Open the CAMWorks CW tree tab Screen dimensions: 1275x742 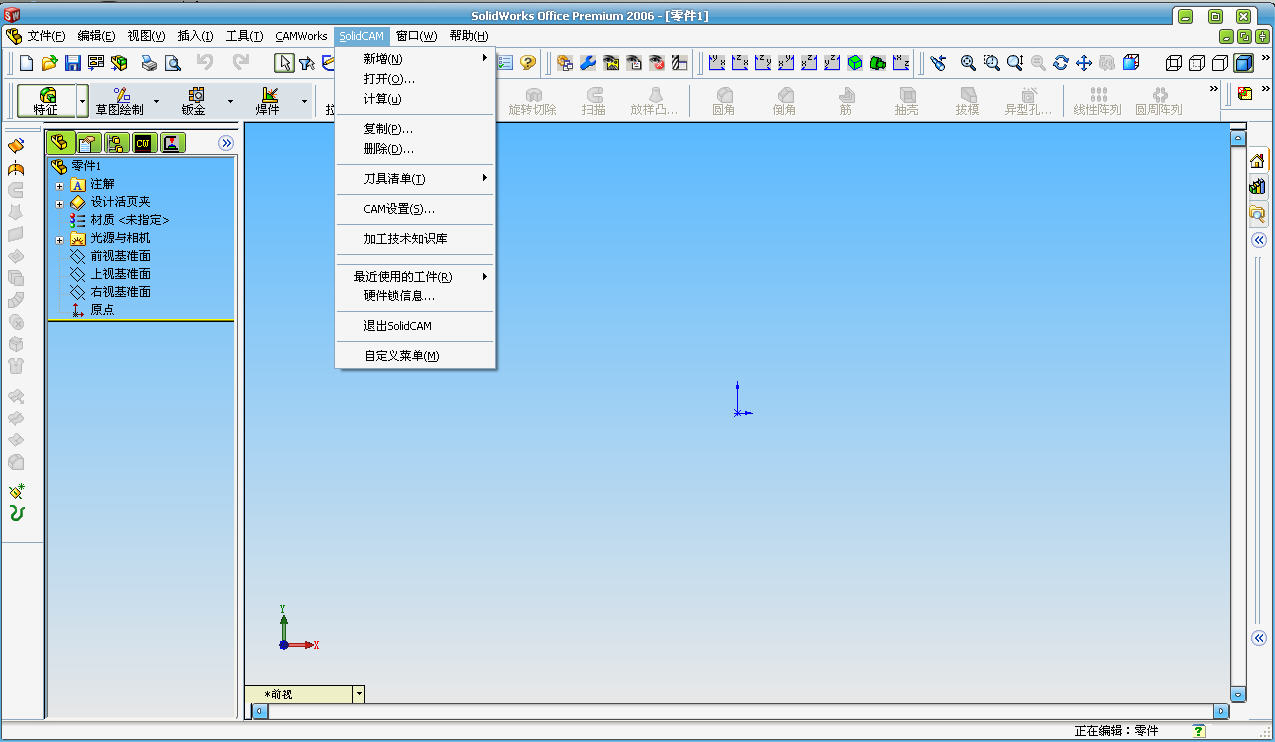click(x=144, y=143)
